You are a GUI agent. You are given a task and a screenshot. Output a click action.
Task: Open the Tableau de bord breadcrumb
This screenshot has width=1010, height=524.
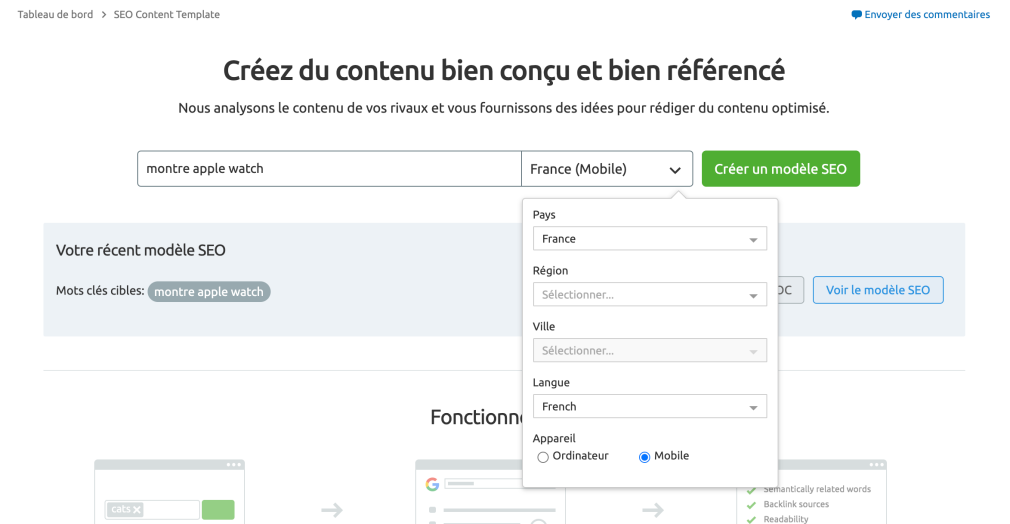[55, 14]
